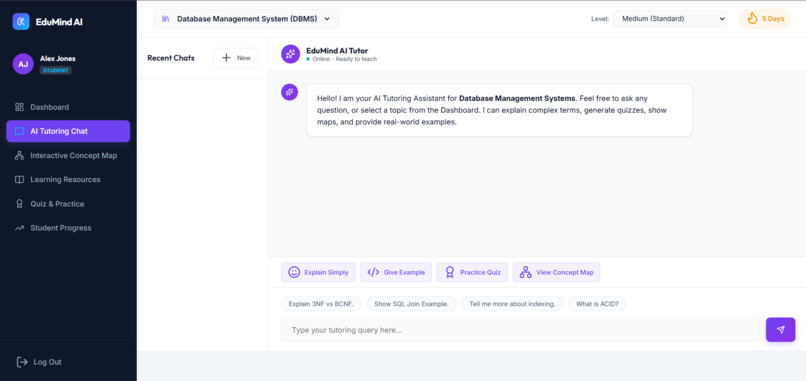Viewport: 806px width, 381px height.
Task: Pick the 'What is ACID?' suggestion chip
Action: coord(597,304)
